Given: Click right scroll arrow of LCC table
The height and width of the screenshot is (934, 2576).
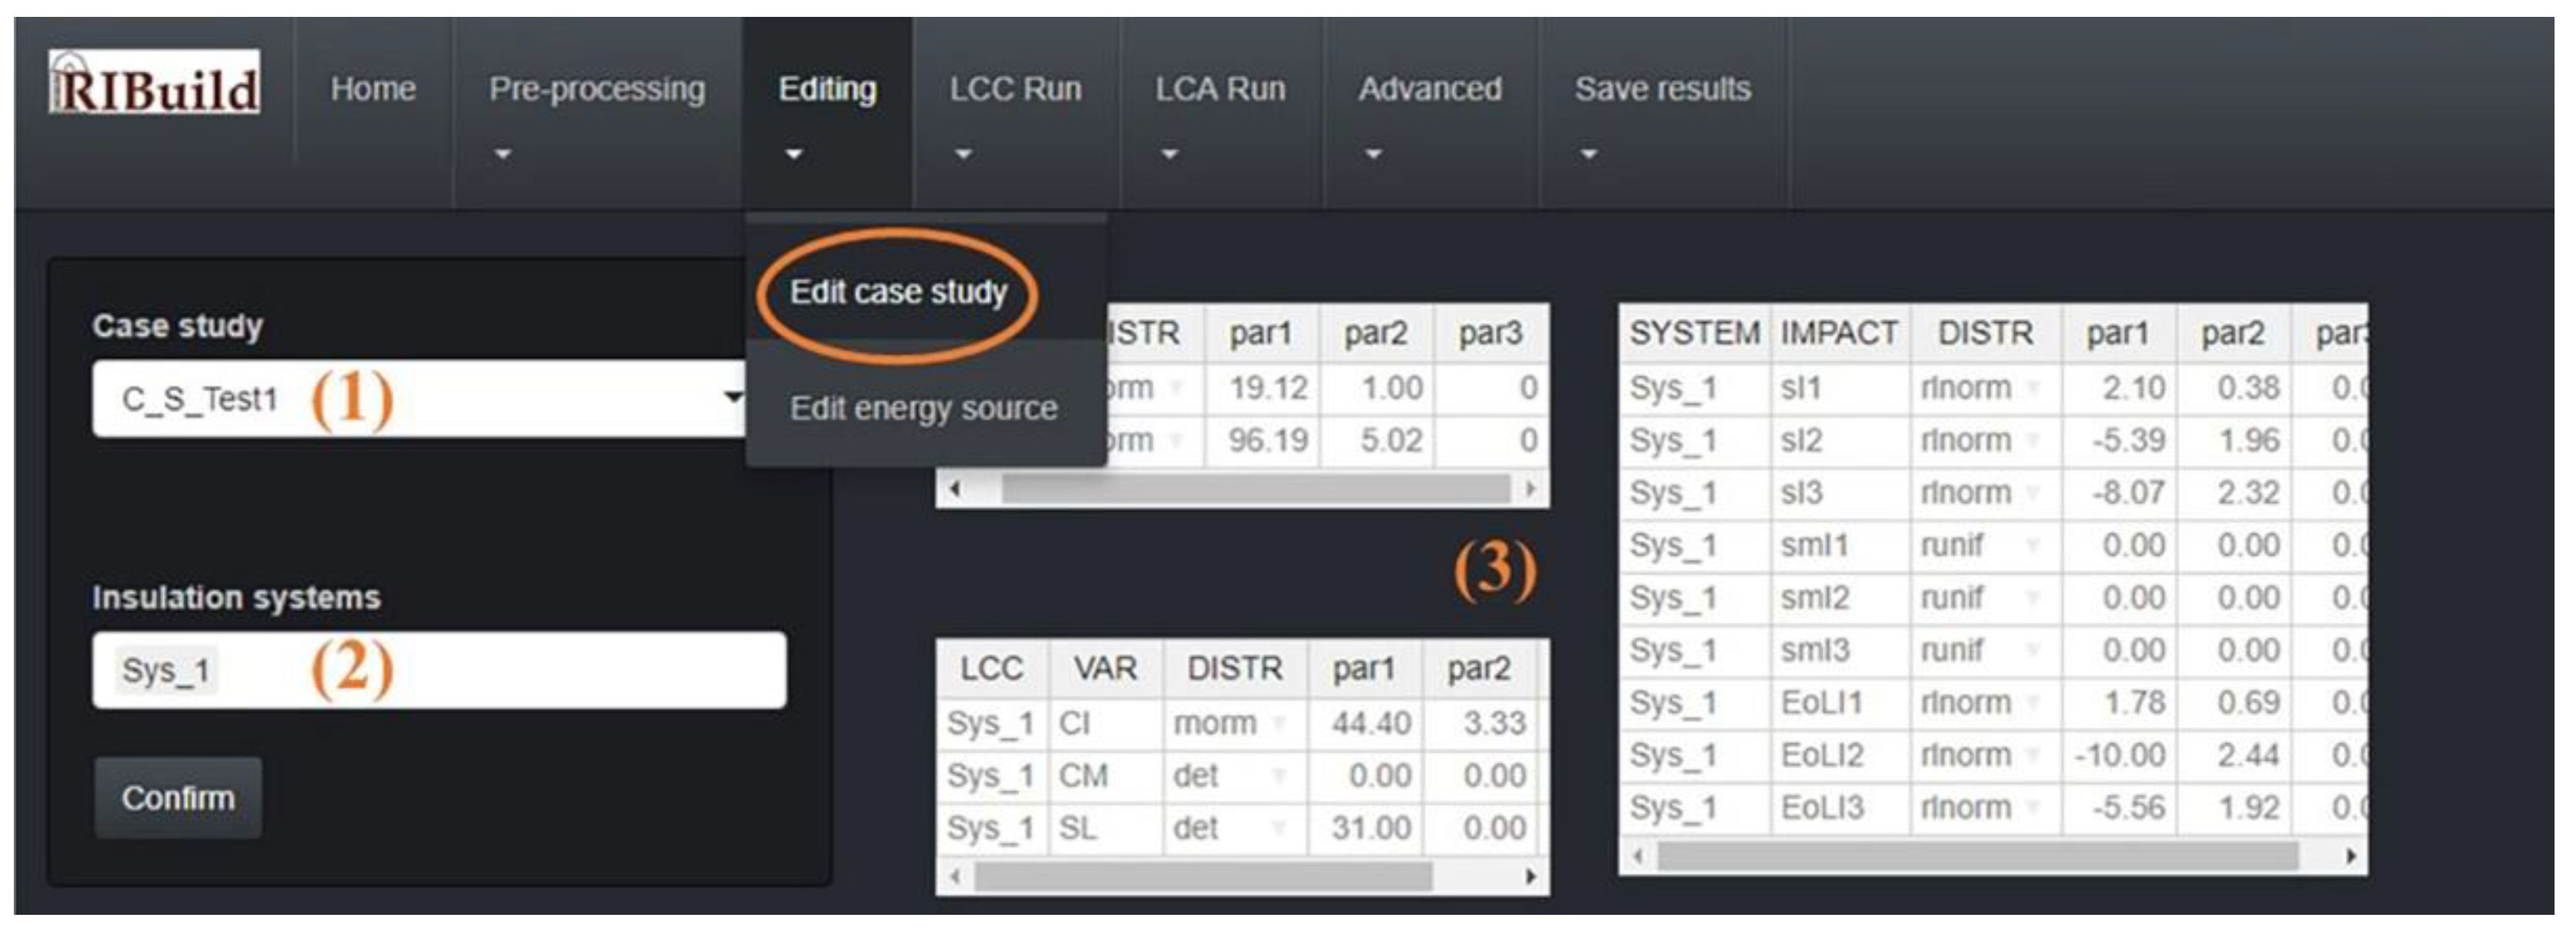Looking at the screenshot, I should (x=1531, y=877).
